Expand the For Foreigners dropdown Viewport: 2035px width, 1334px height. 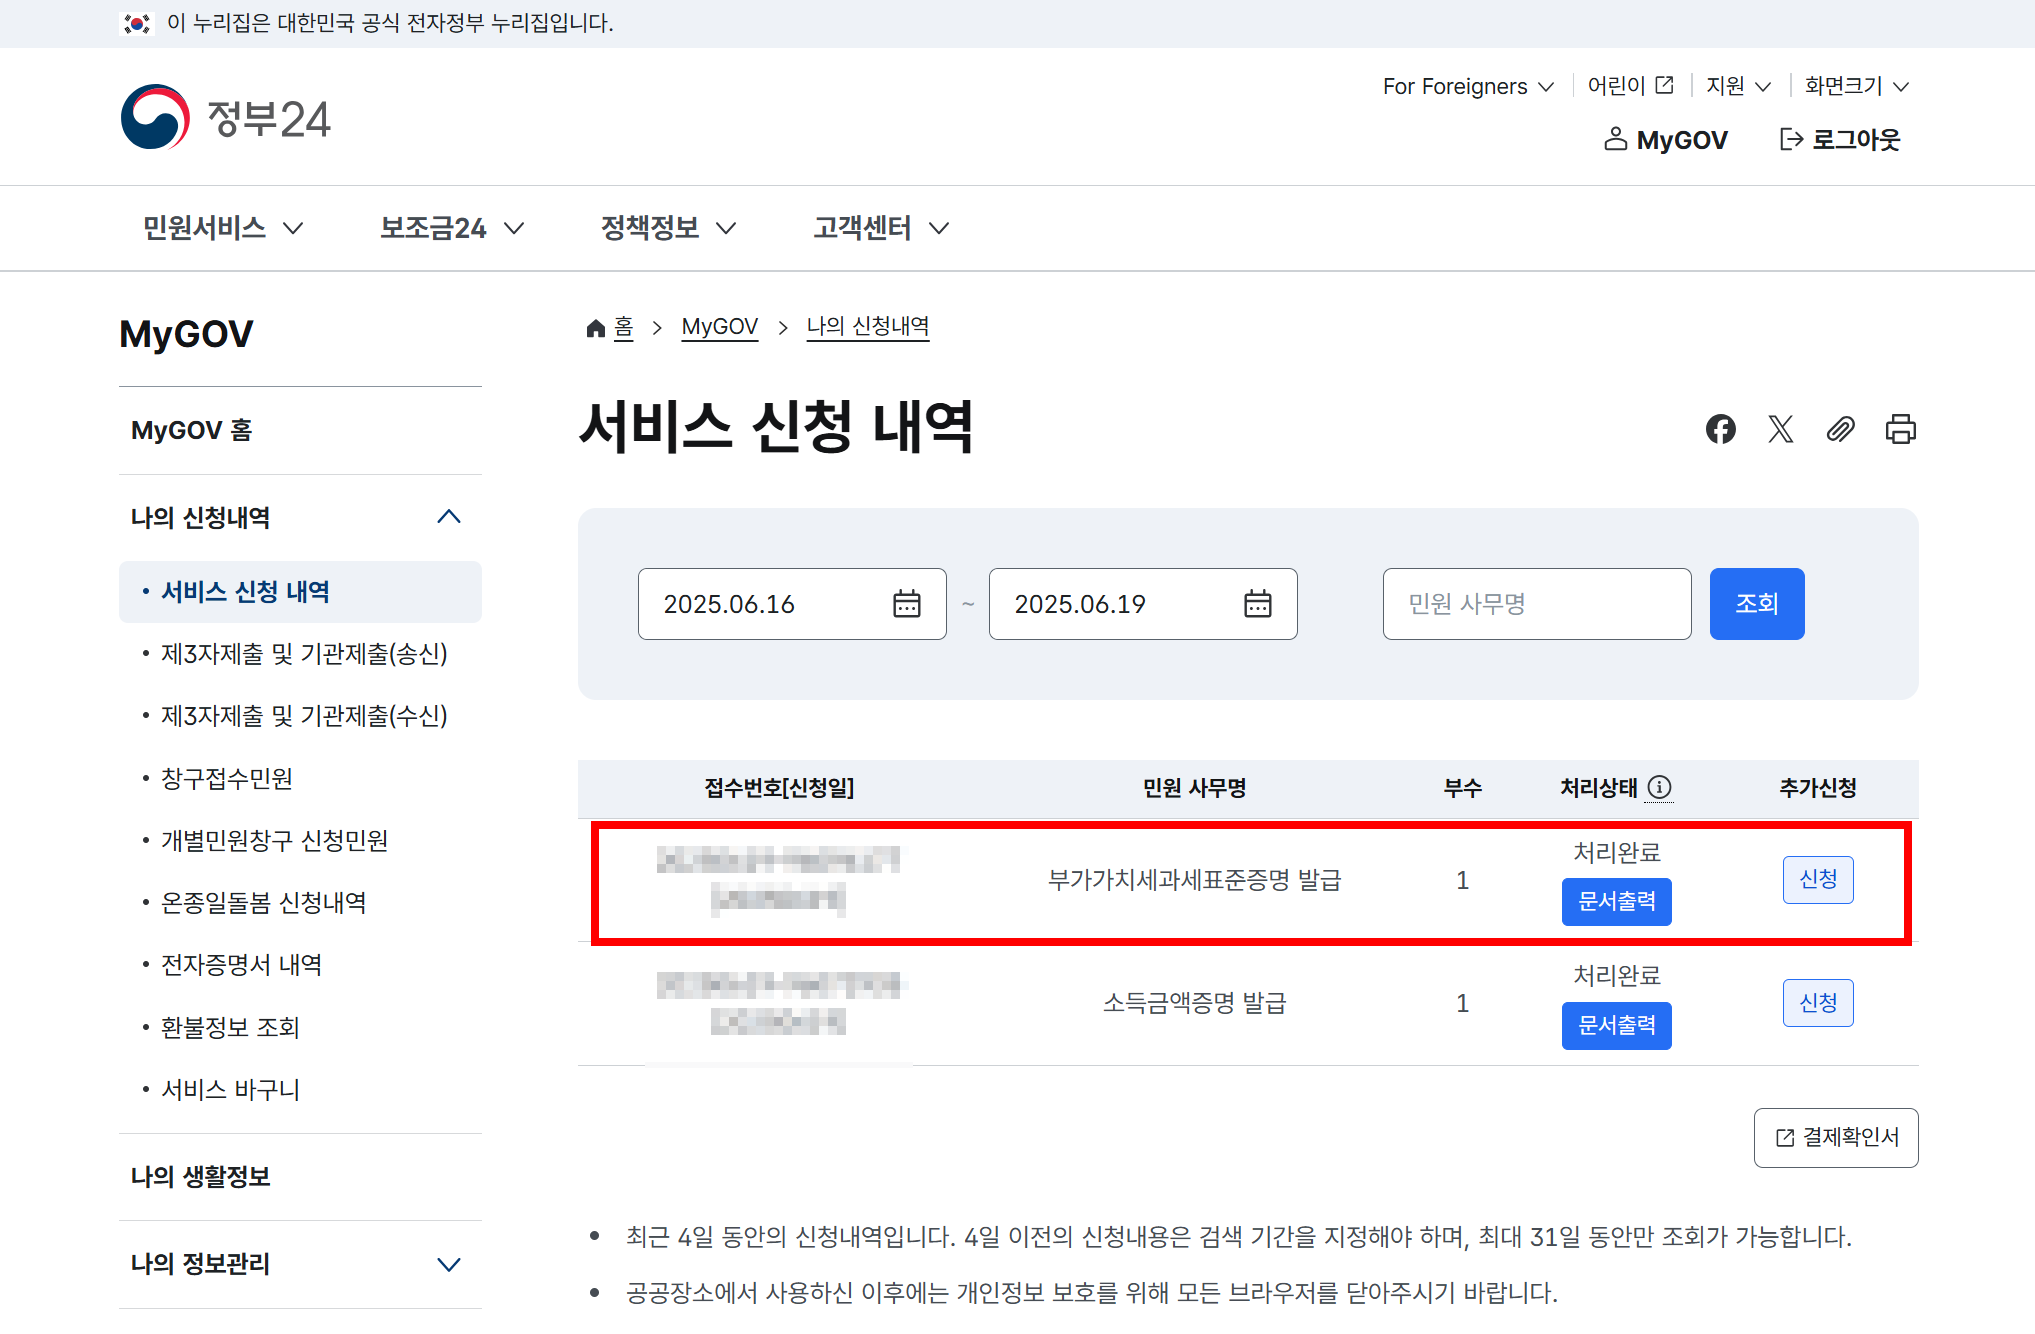(x=1467, y=86)
